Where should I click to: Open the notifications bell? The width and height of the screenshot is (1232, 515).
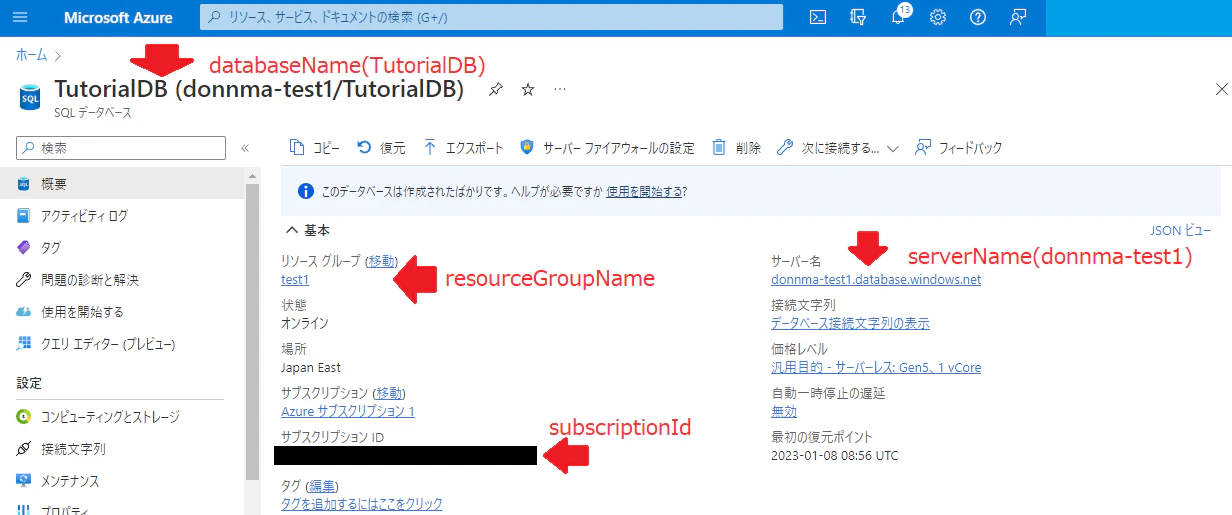[x=898, y=17]
